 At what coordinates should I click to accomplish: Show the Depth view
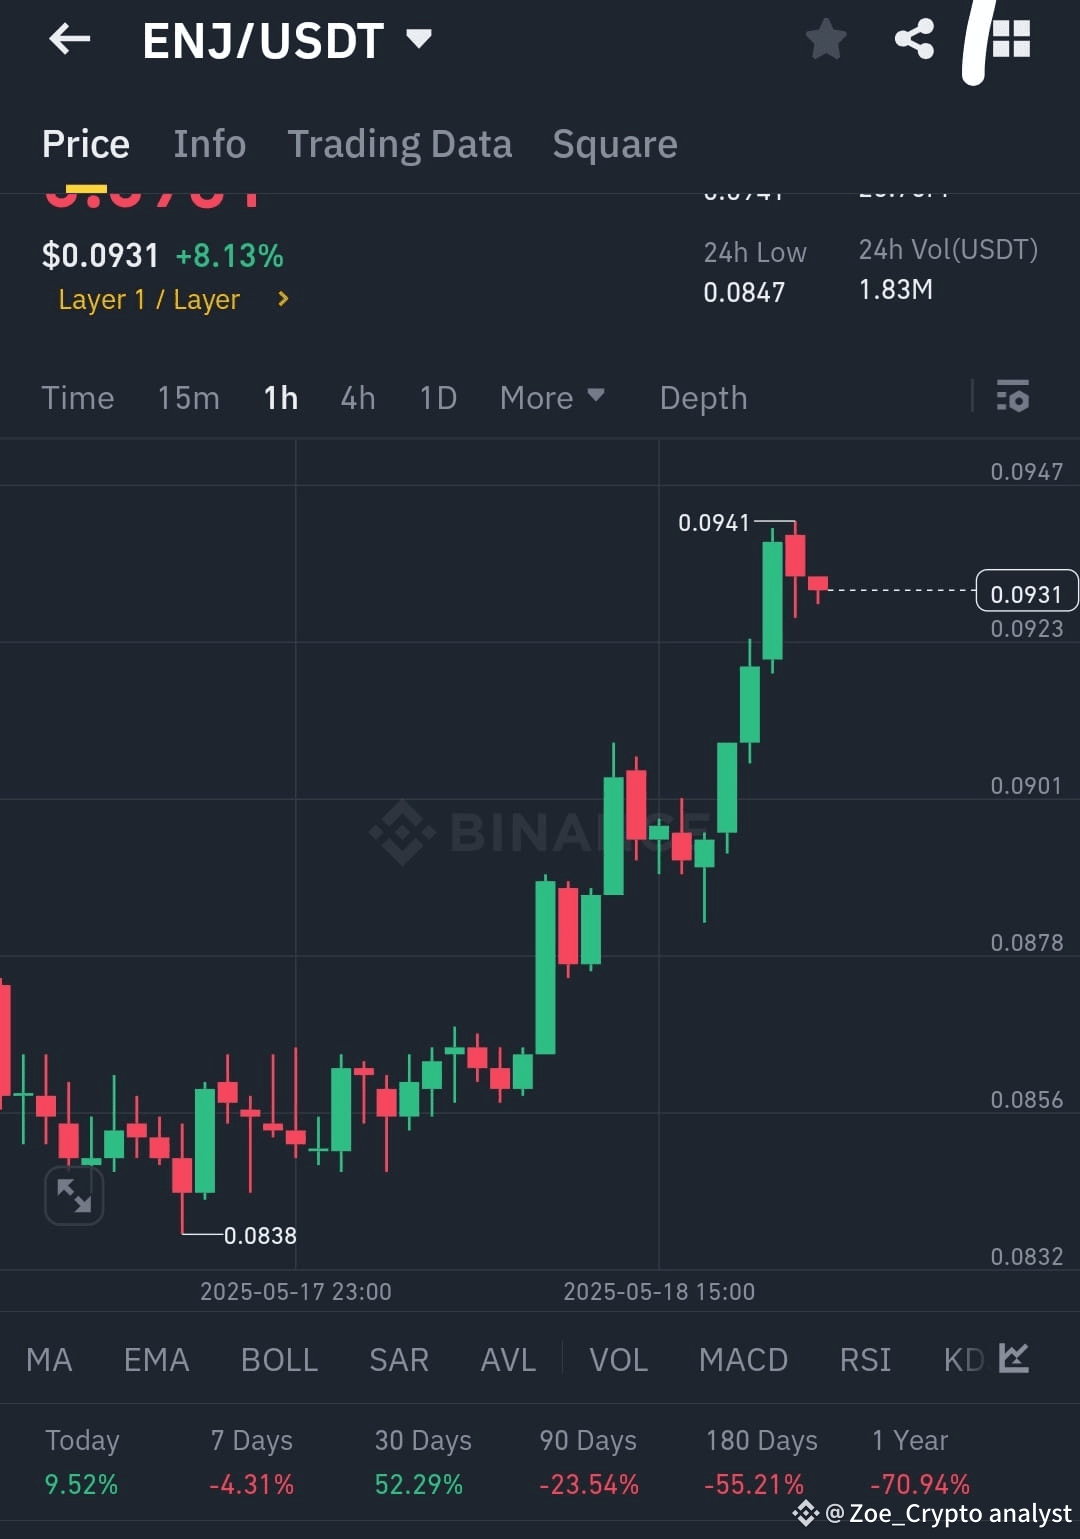click(703, 397)
